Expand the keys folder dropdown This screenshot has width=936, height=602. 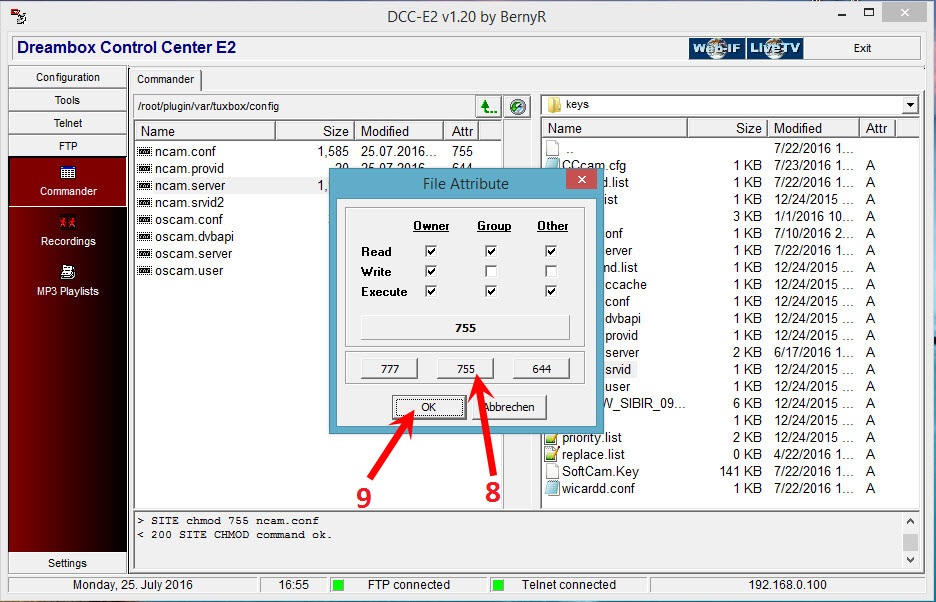909,105
